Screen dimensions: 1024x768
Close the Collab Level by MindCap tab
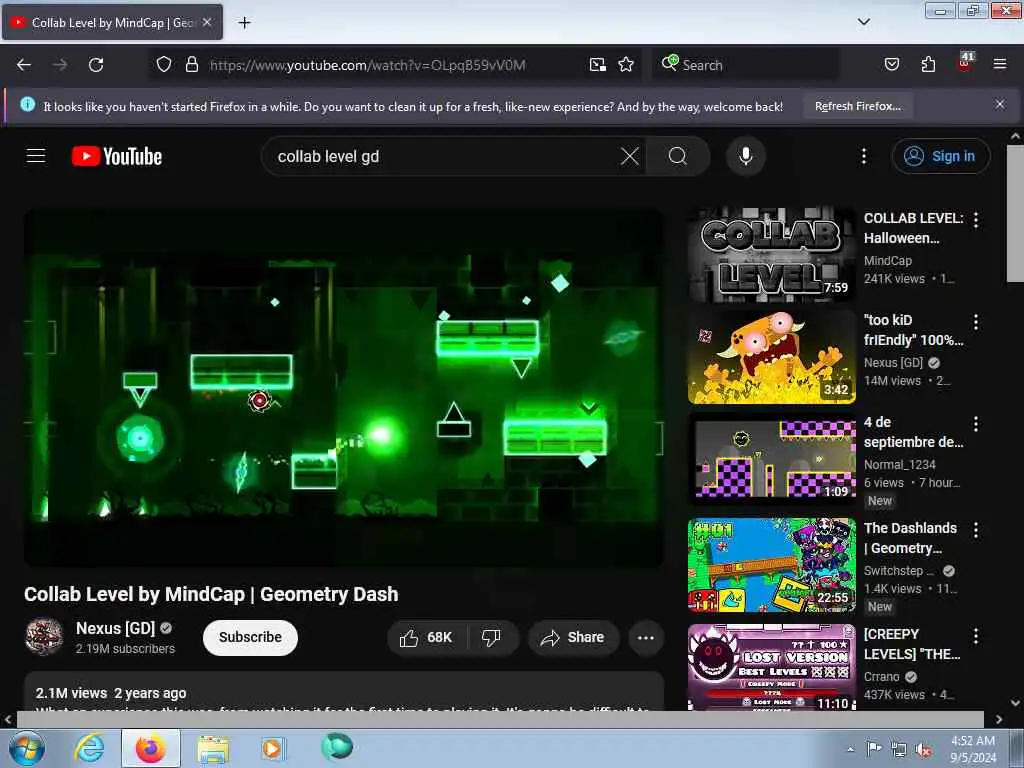pyautogui.click(x=207, y=22)
